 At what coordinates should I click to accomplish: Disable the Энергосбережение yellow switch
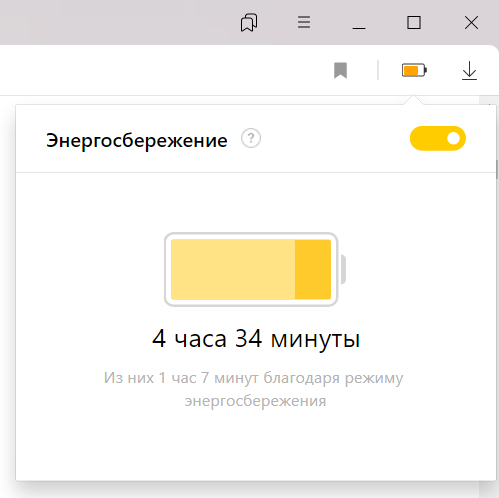click(438, 138)
